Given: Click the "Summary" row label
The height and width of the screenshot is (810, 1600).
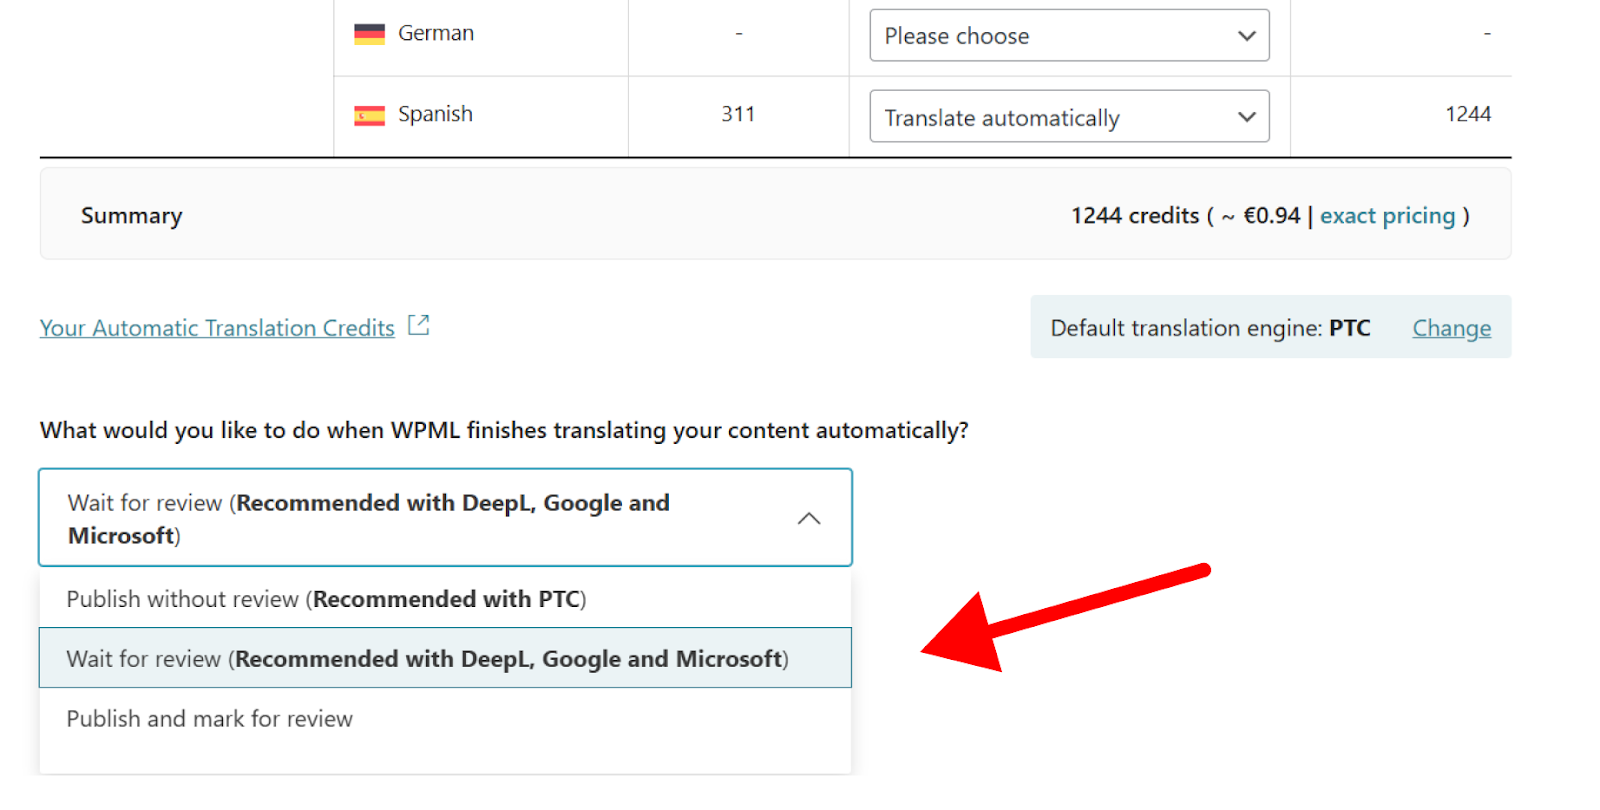Looking at the screenshot, I should (132, 216).
